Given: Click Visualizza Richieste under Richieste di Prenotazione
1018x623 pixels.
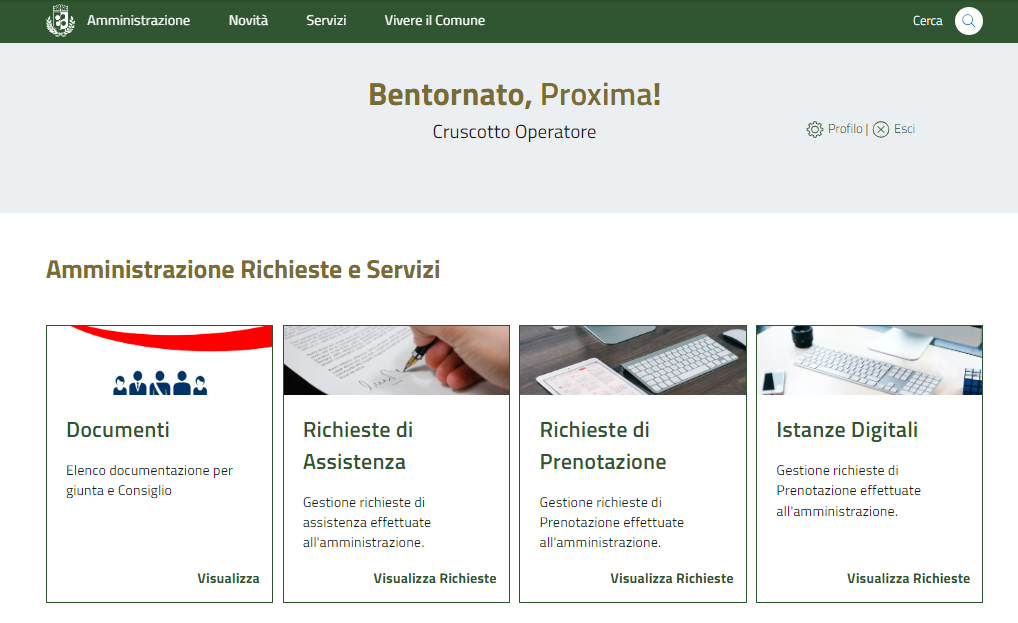Looking at the screenshot, I should click(x=671, y=578).
